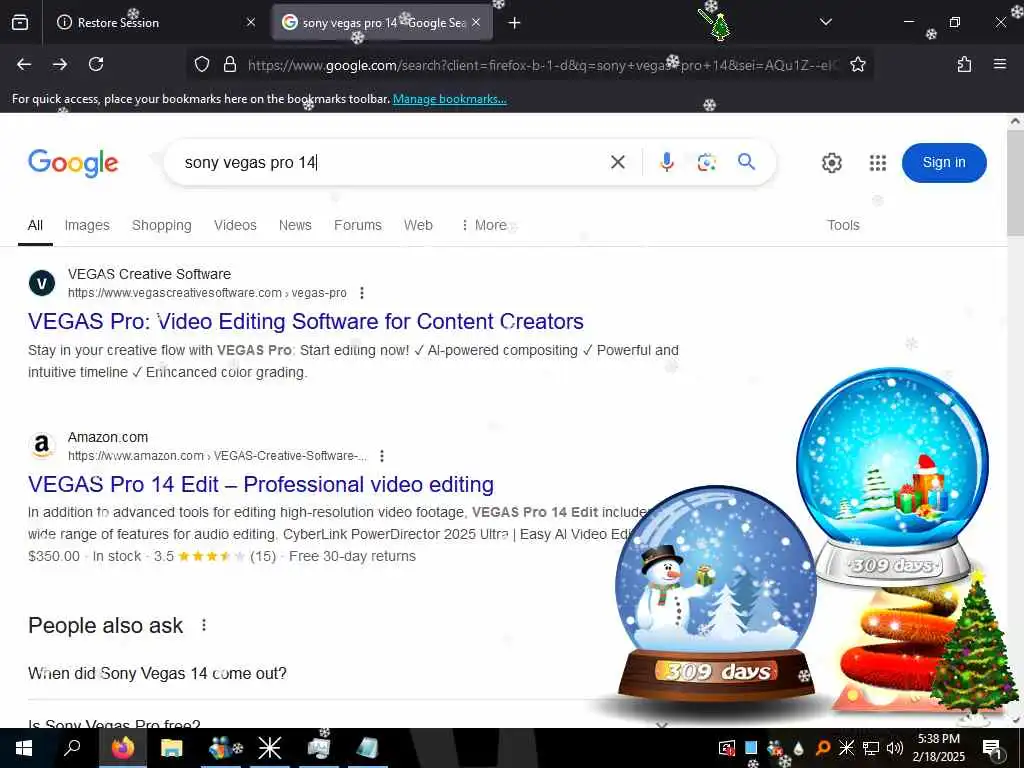Click the Sign in button

[944, 163]
